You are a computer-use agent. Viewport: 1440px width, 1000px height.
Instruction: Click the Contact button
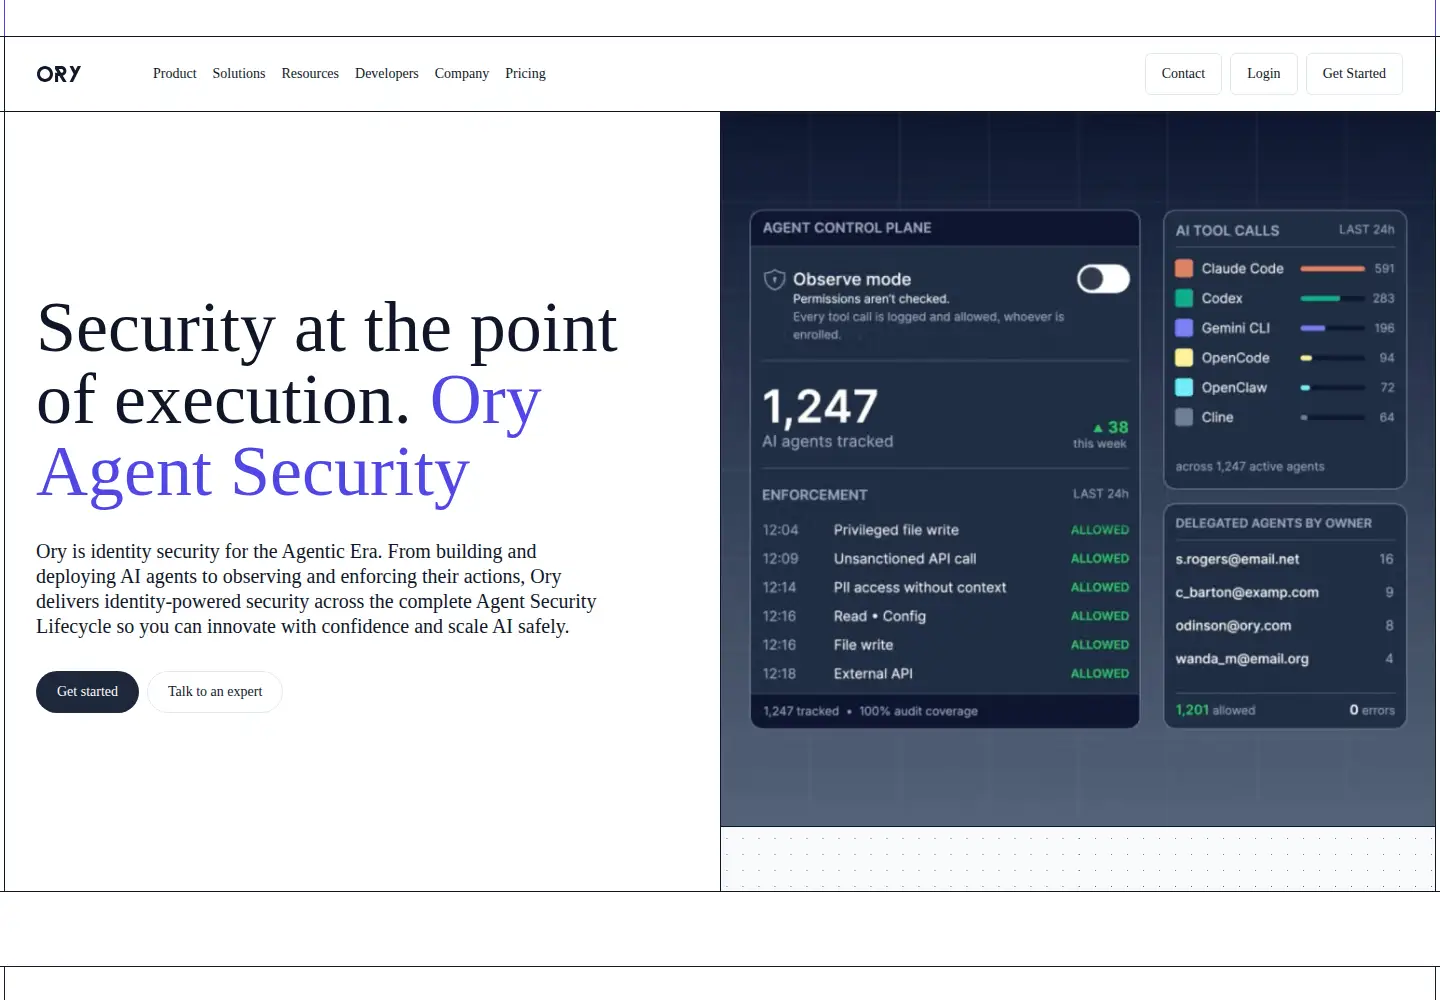click(x=1183, y=74)
